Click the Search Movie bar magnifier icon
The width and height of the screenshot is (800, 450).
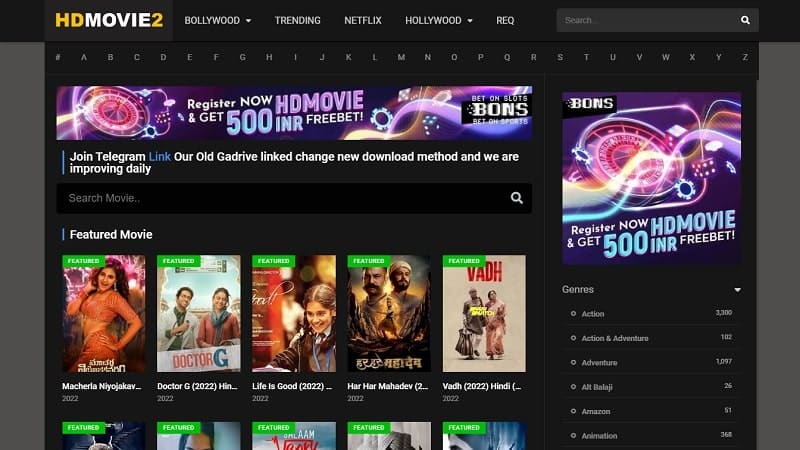click(517, 198)
